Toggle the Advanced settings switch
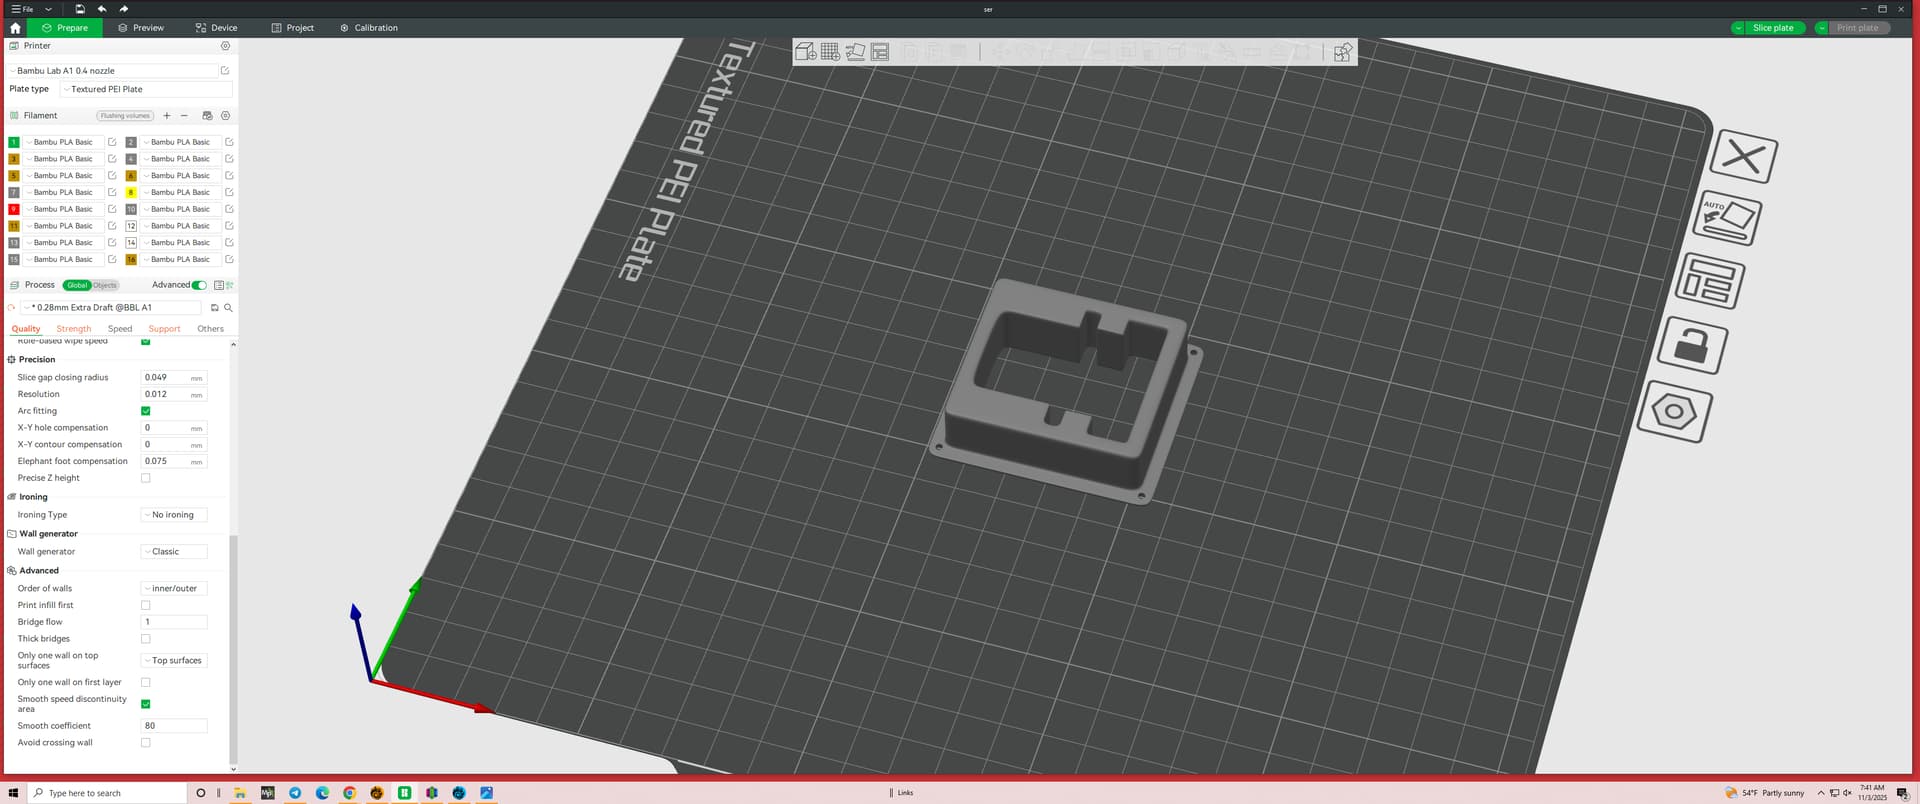The height and width of the screenshot is (804, 1920). [x=199, y=285]
